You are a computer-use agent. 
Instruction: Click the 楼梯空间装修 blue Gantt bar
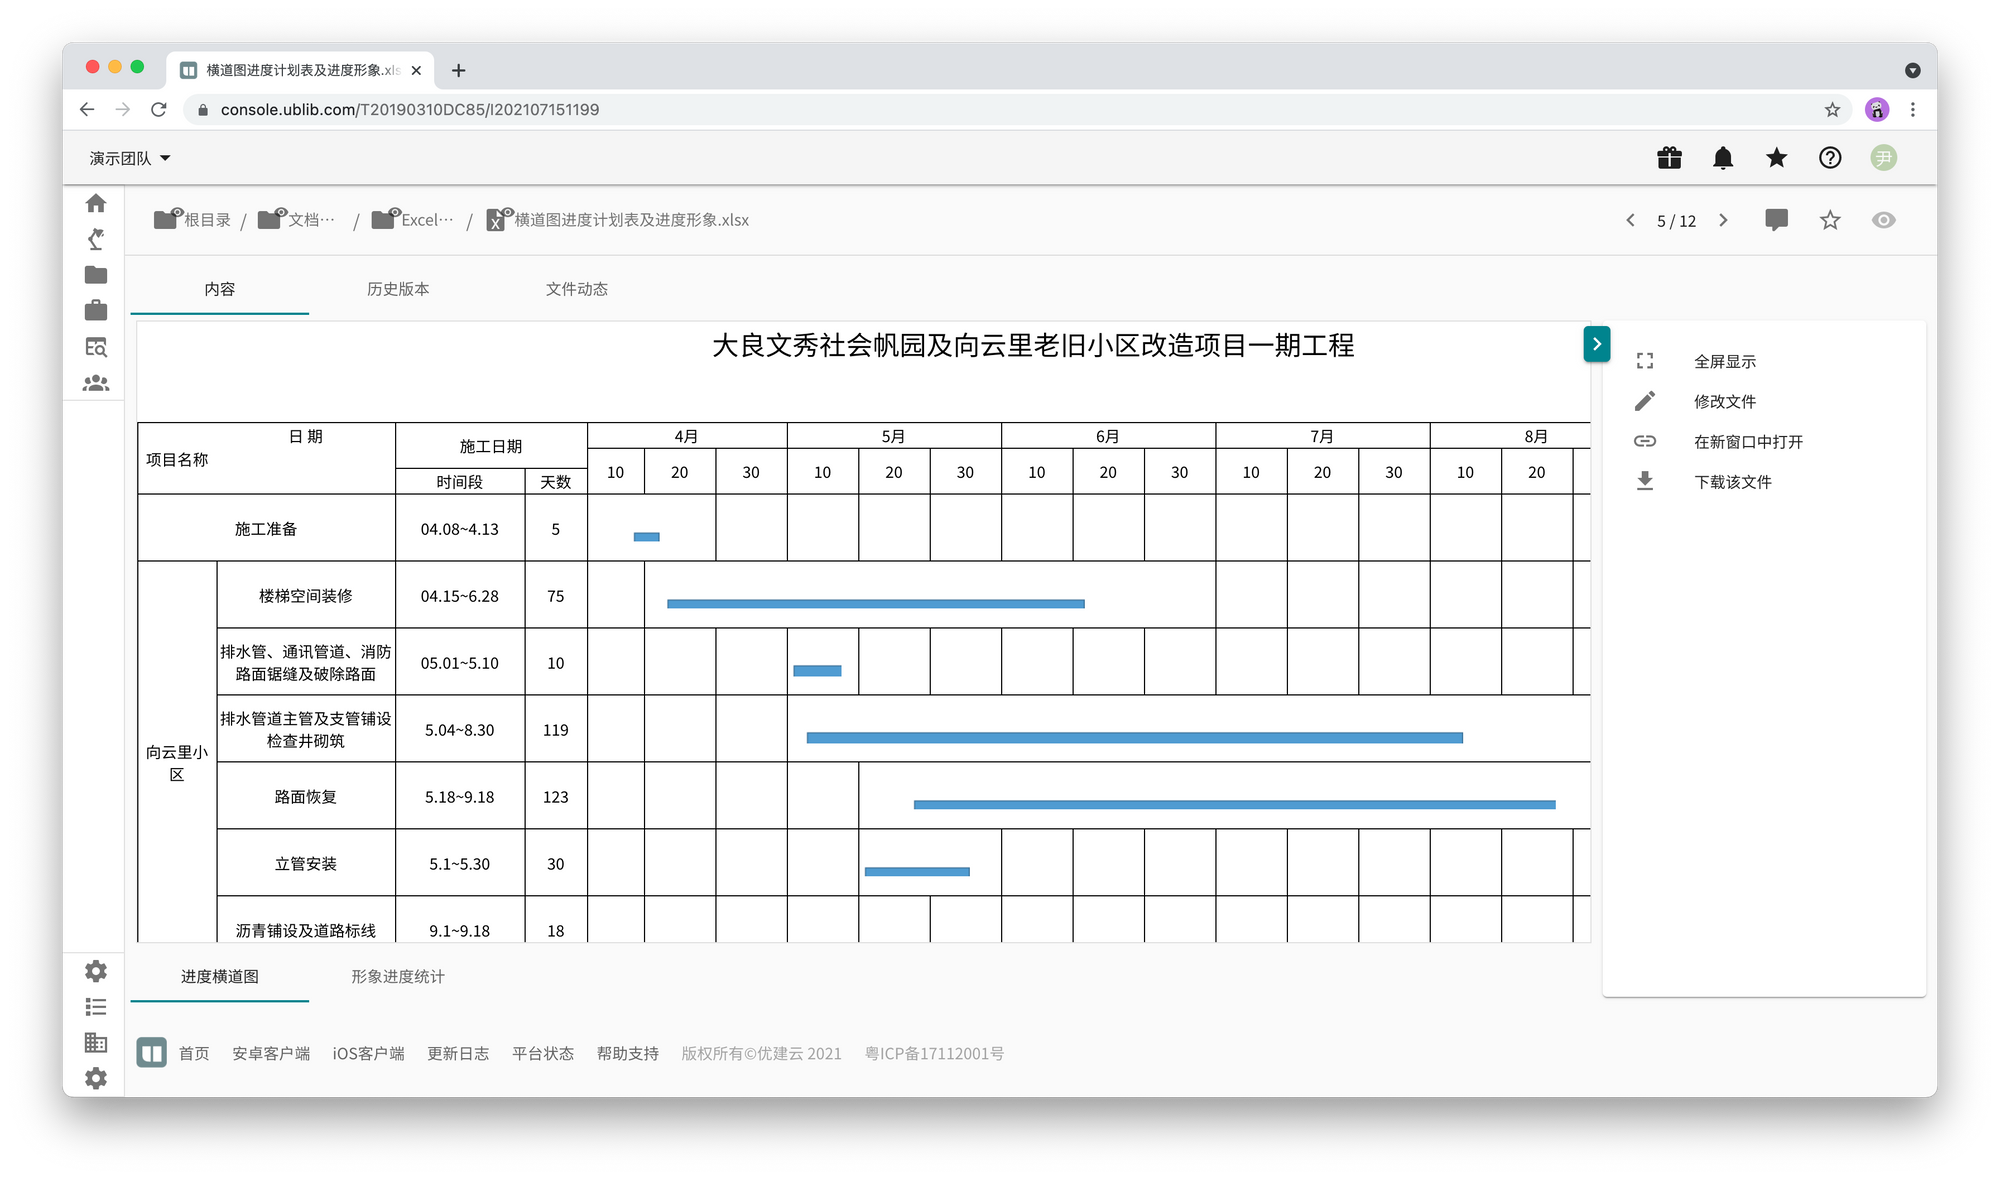875,604
